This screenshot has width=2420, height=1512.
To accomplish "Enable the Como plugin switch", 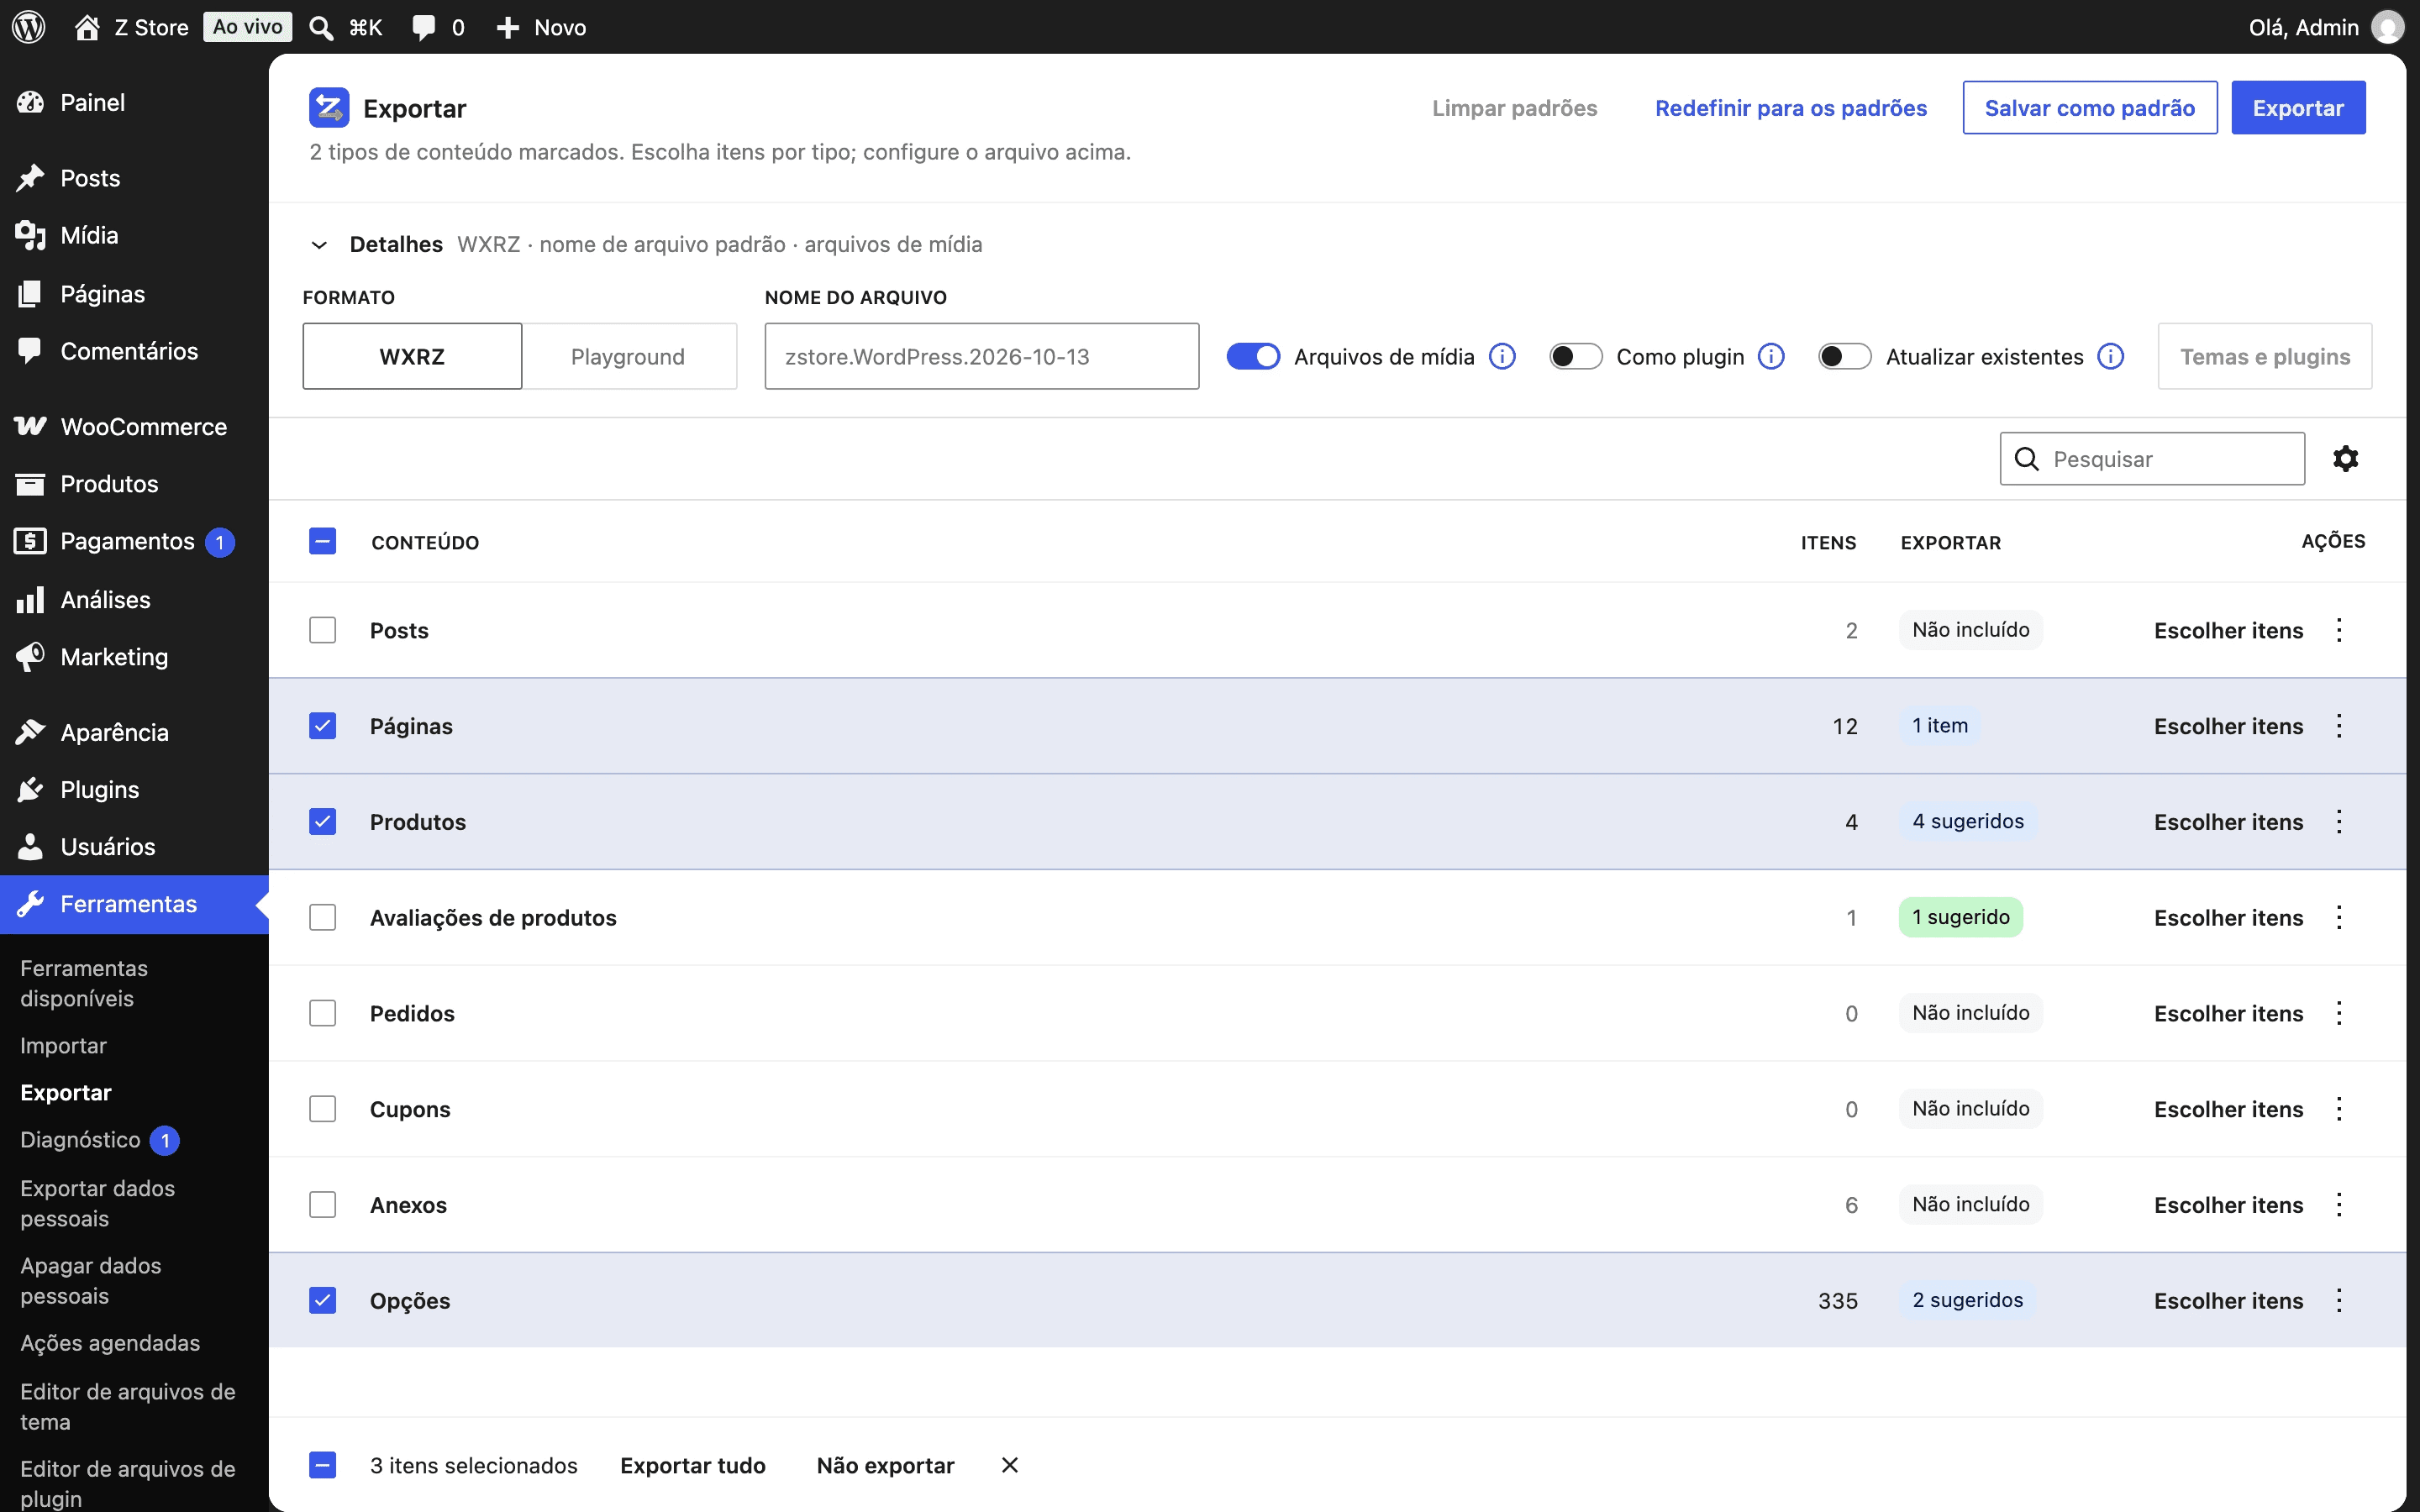I will click(x=1575, y=357).
